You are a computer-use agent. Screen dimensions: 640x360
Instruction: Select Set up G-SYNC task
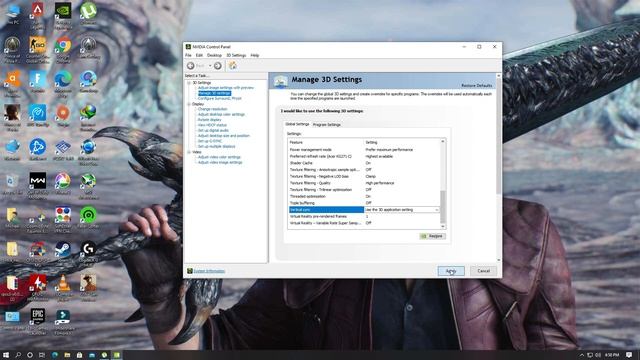(210, 141)
